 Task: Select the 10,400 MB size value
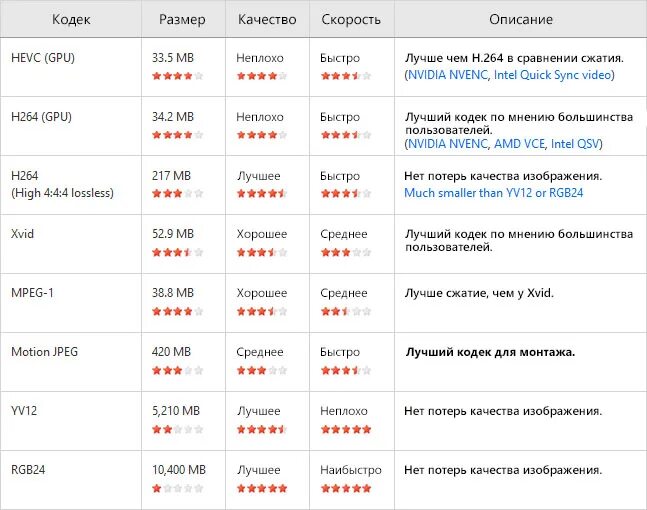pos(179,470)
